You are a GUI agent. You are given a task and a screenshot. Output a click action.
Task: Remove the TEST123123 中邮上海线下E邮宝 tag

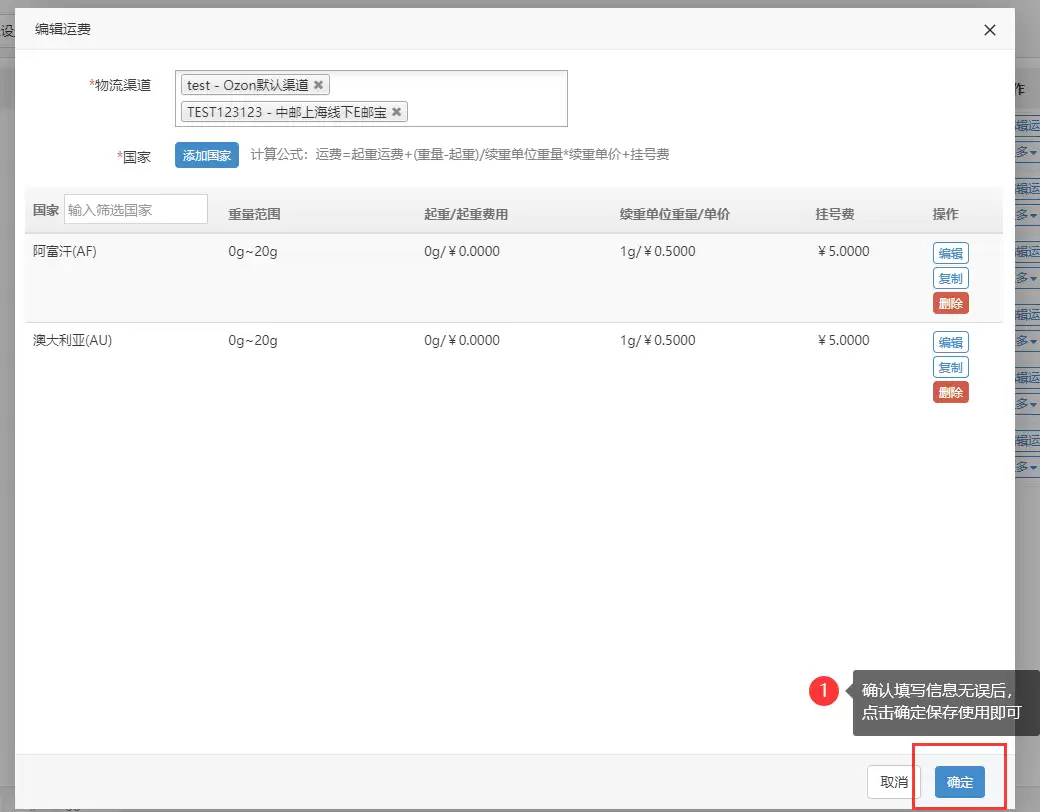coord(397,111)
